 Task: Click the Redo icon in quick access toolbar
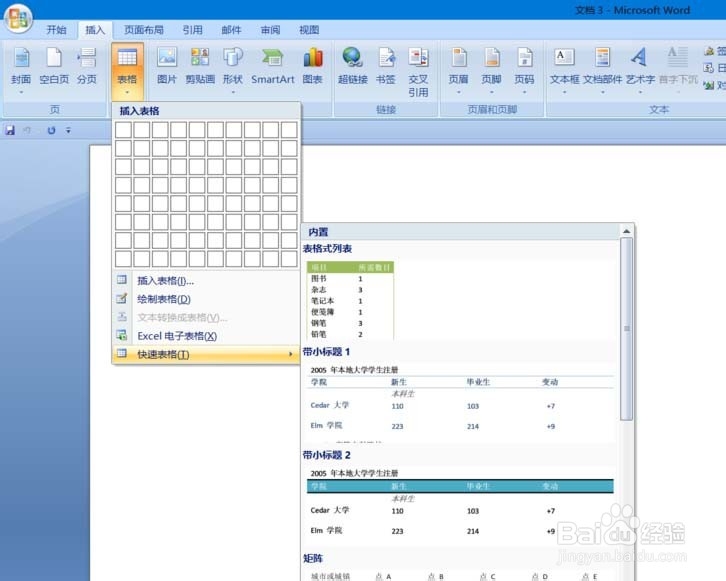tap(51, 131)
